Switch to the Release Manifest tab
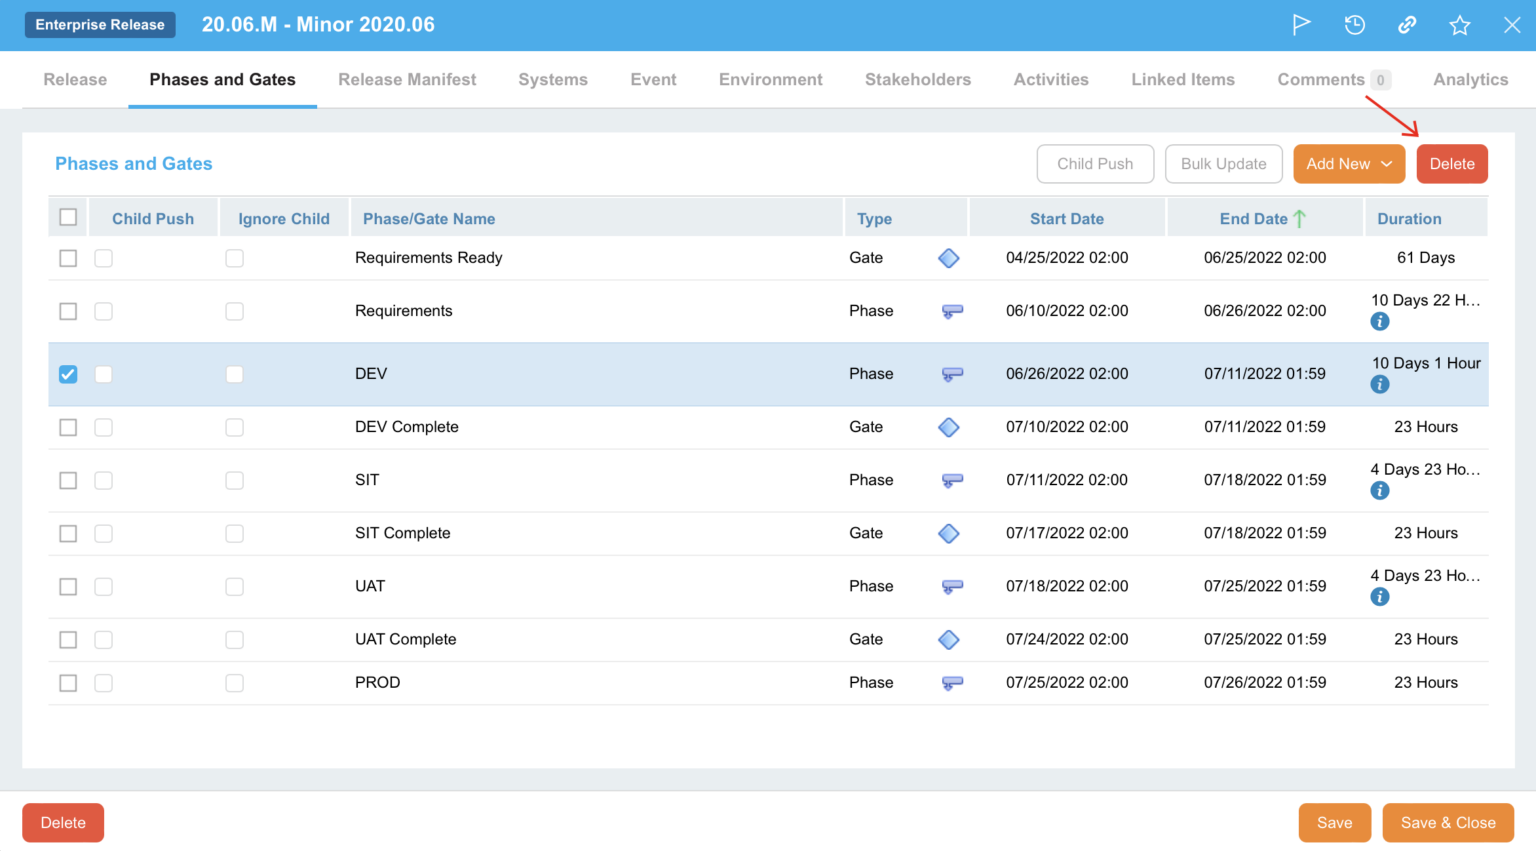 pos(407,80)
